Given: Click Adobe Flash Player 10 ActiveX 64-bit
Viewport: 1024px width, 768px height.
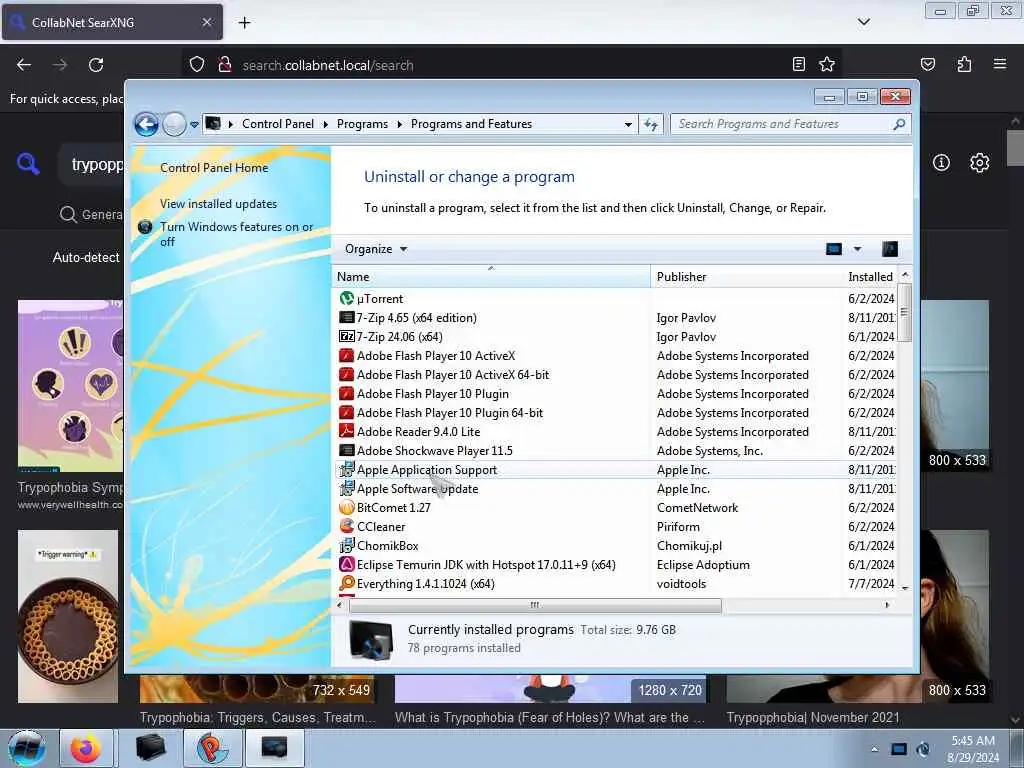Looking at the screenshot, I should tap(453, 375).
